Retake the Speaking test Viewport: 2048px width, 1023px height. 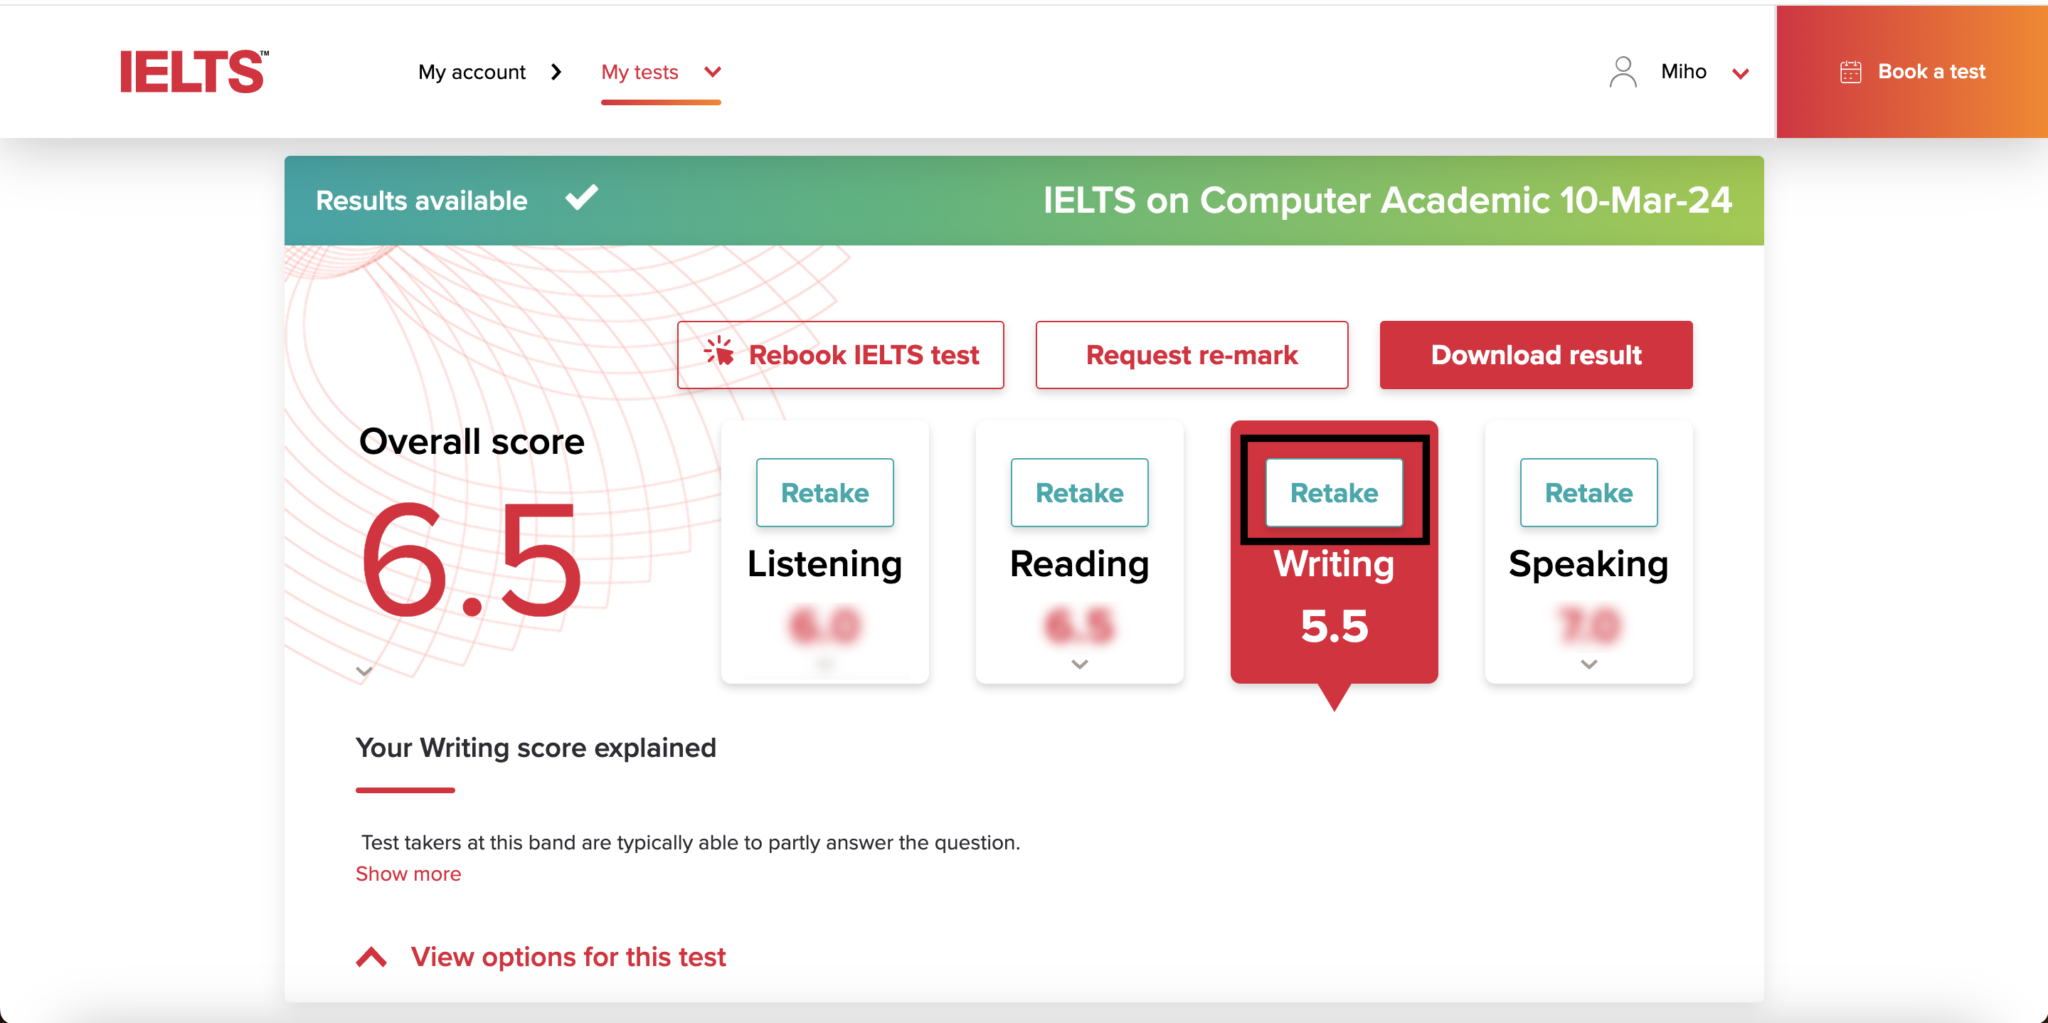click(1588, 492)
